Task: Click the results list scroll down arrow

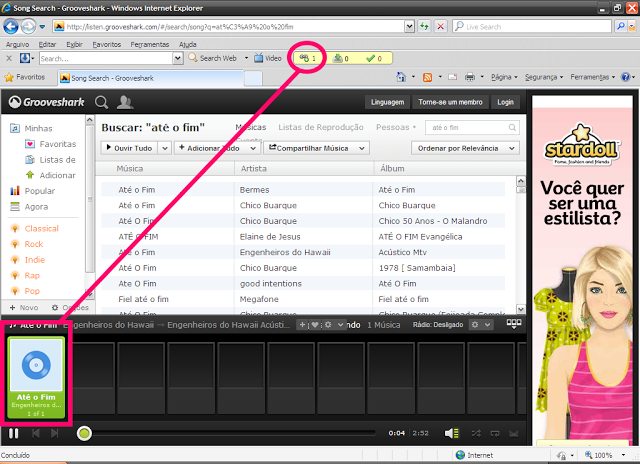Action: coord(521,309)
